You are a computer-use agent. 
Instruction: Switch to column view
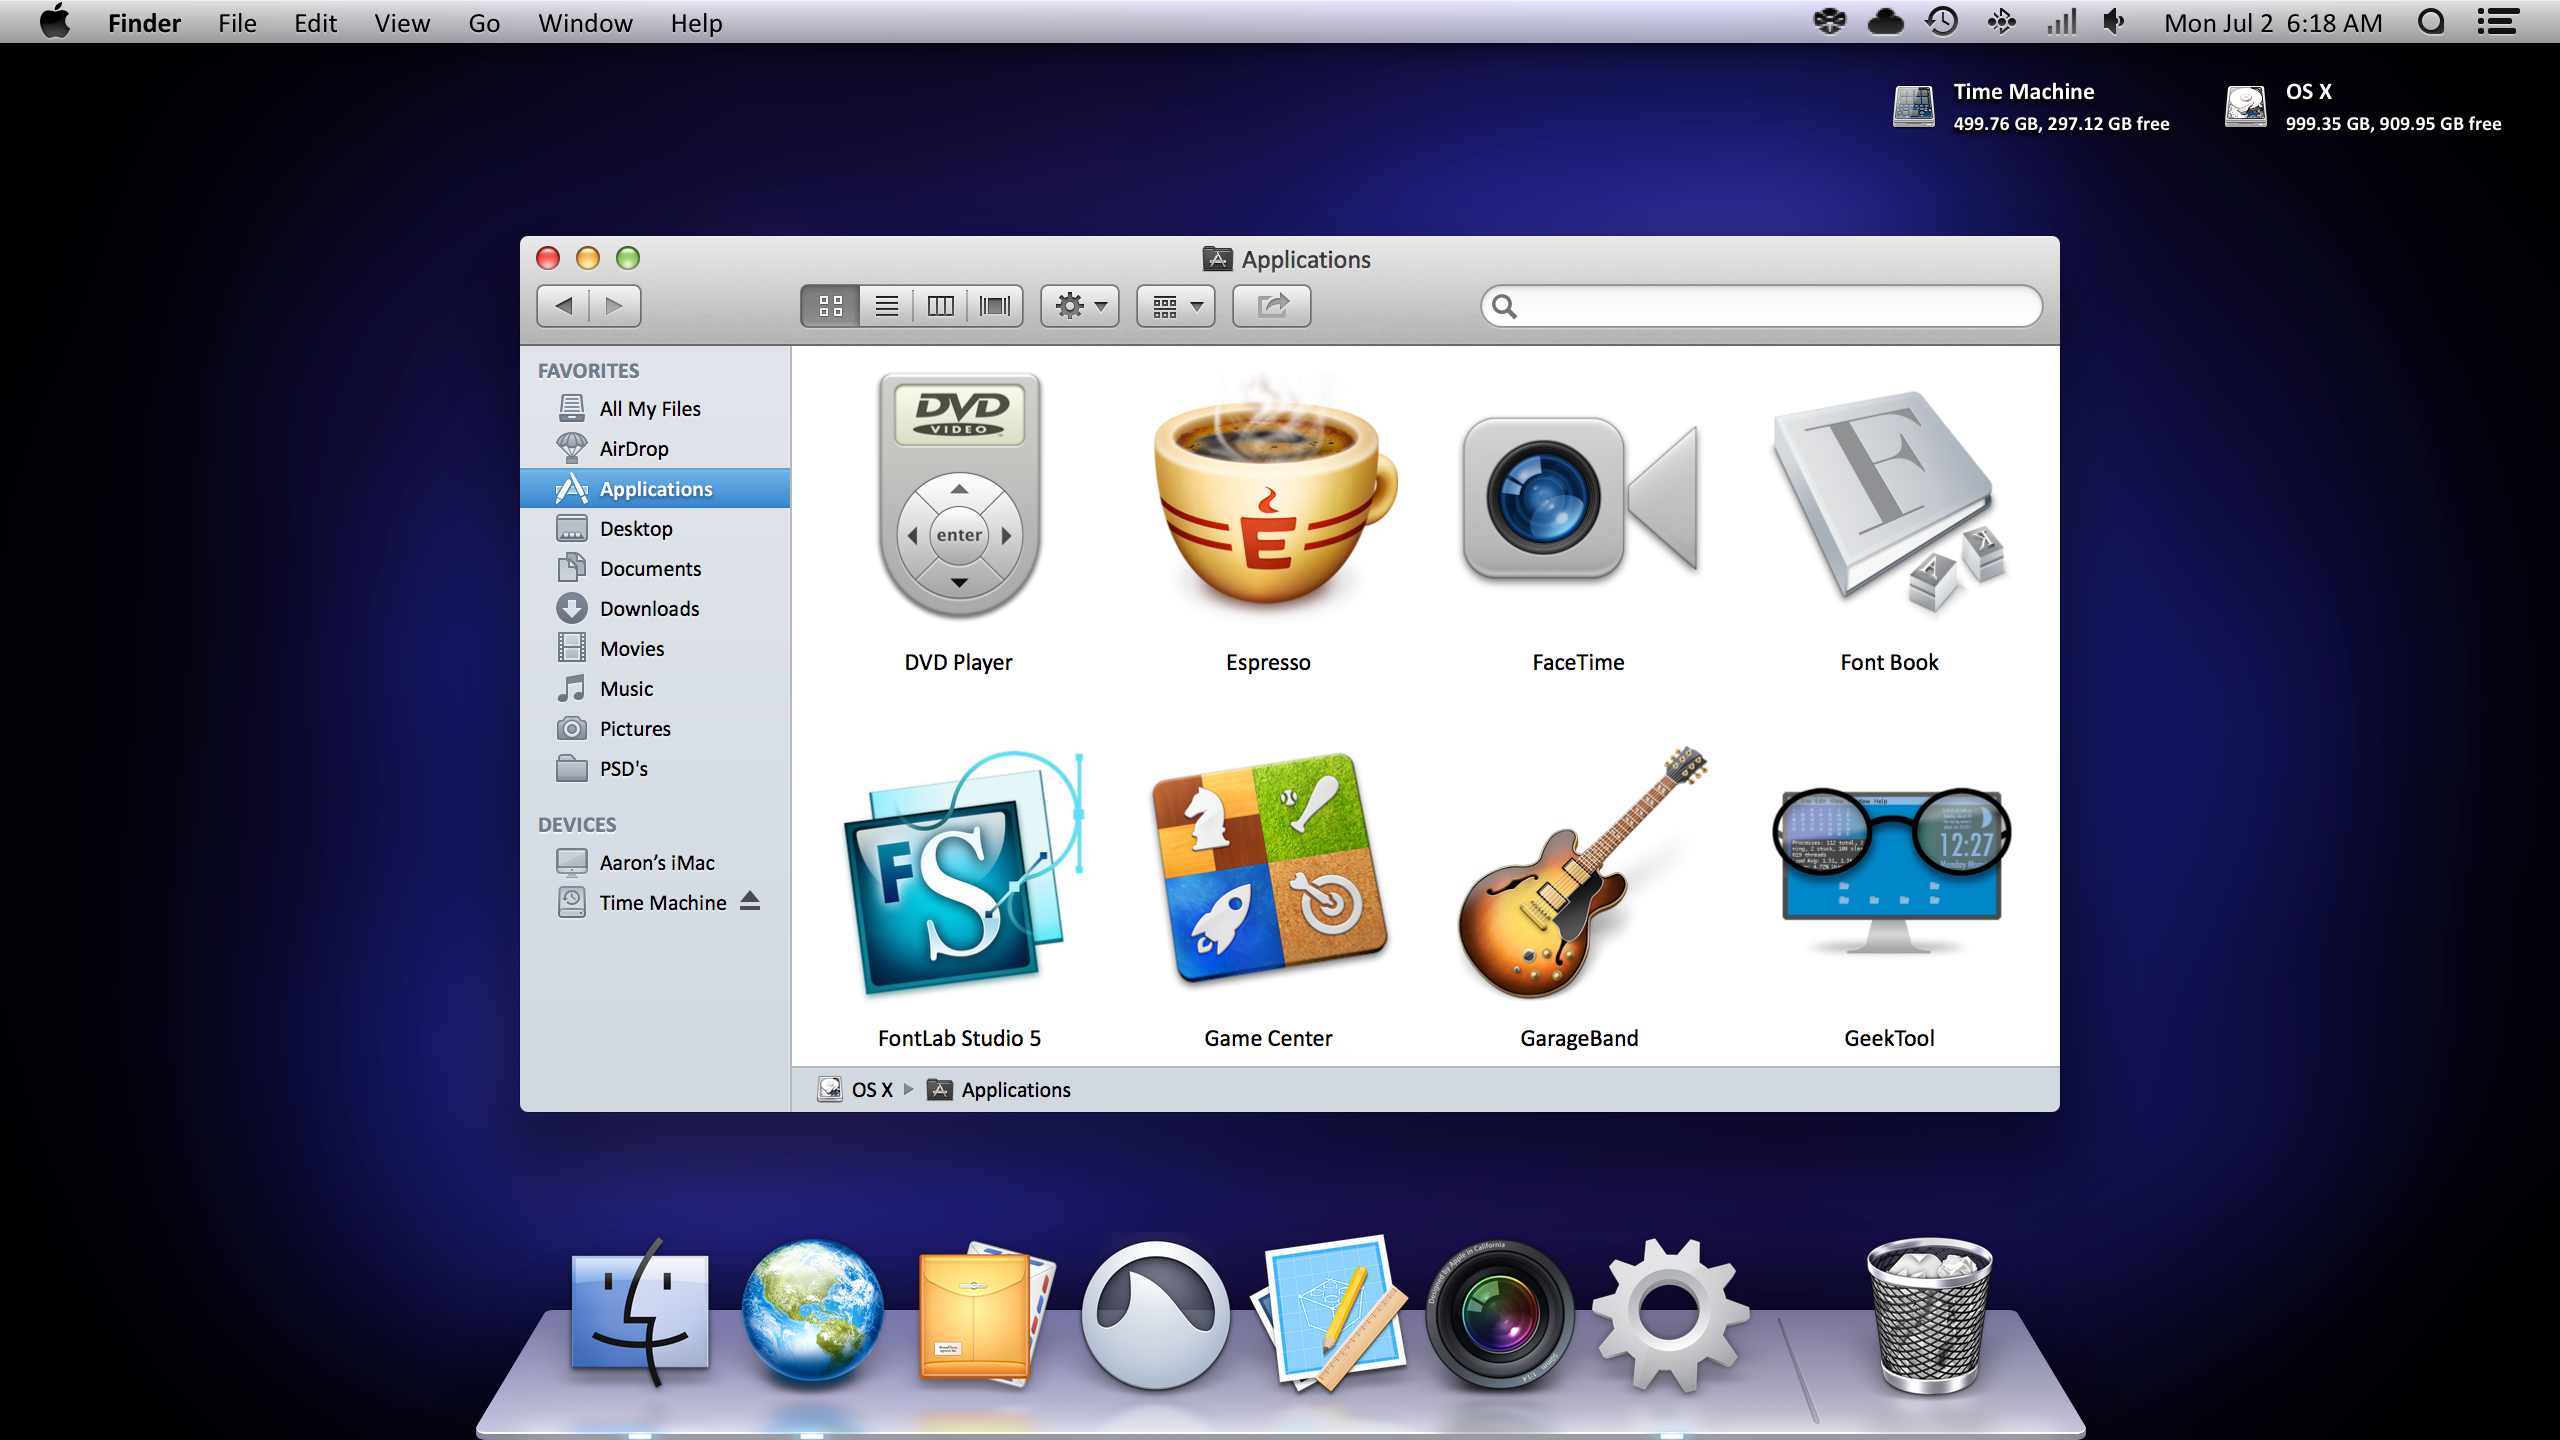pyautogui.click(x=940, y=306)
